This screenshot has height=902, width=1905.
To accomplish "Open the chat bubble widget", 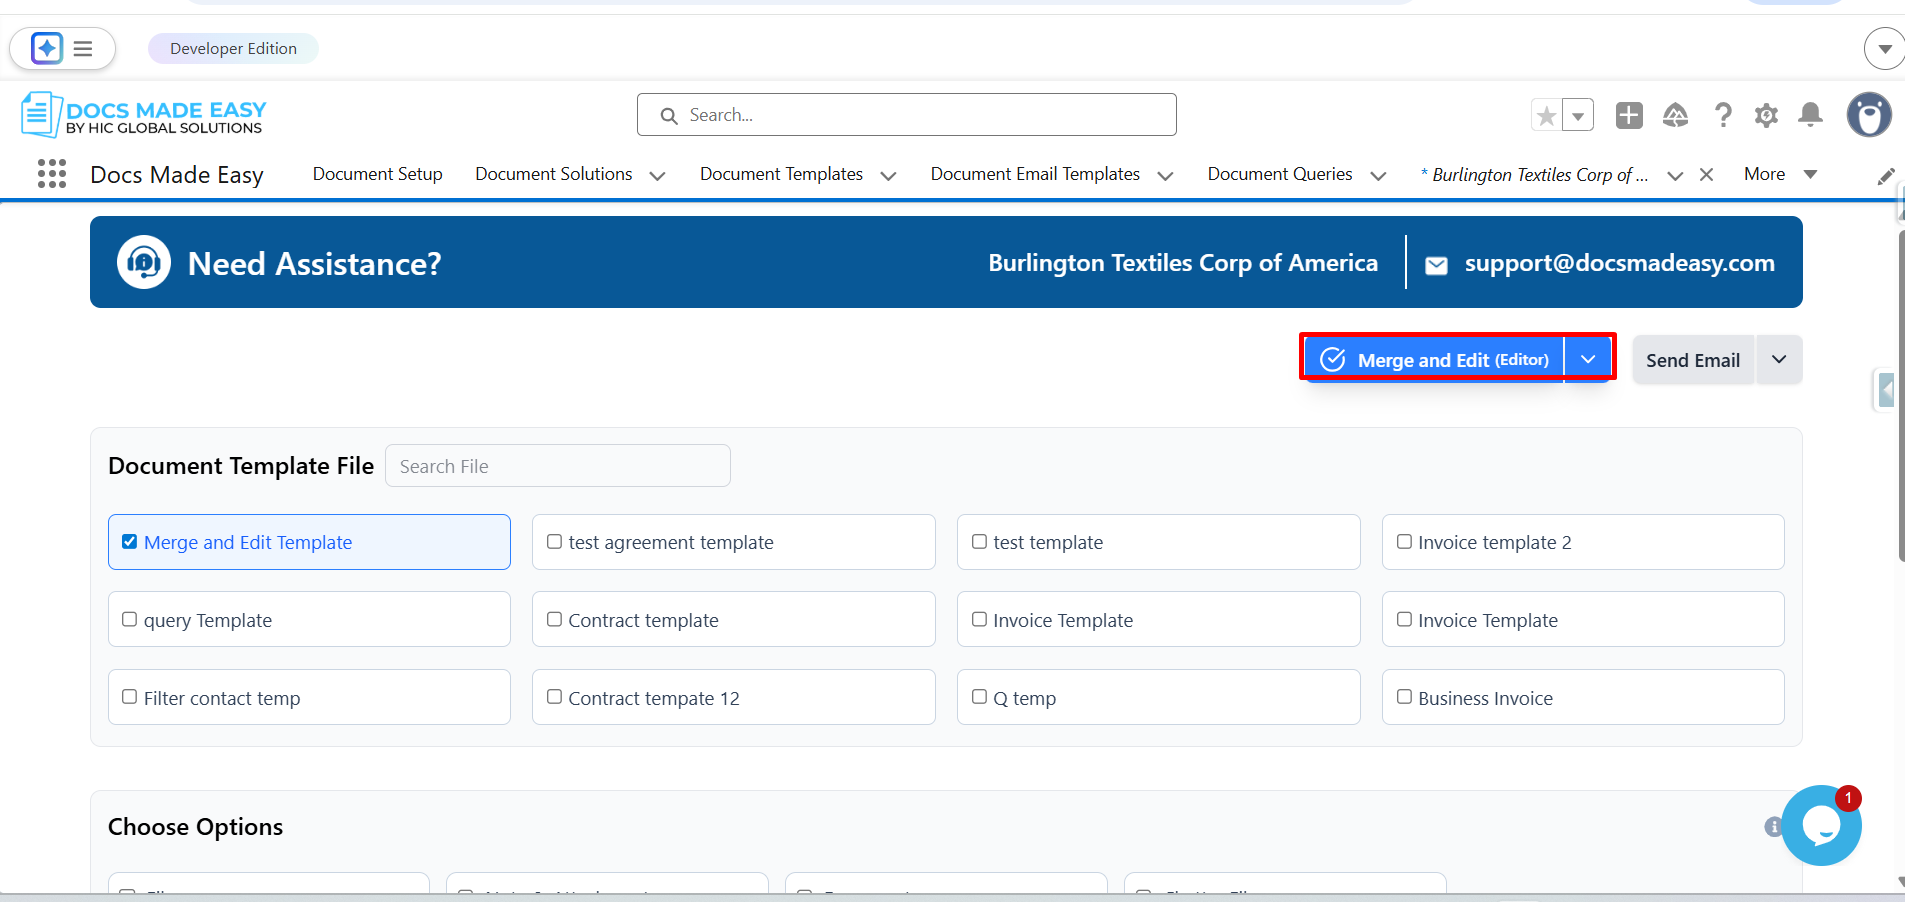I will point(1821,826).
